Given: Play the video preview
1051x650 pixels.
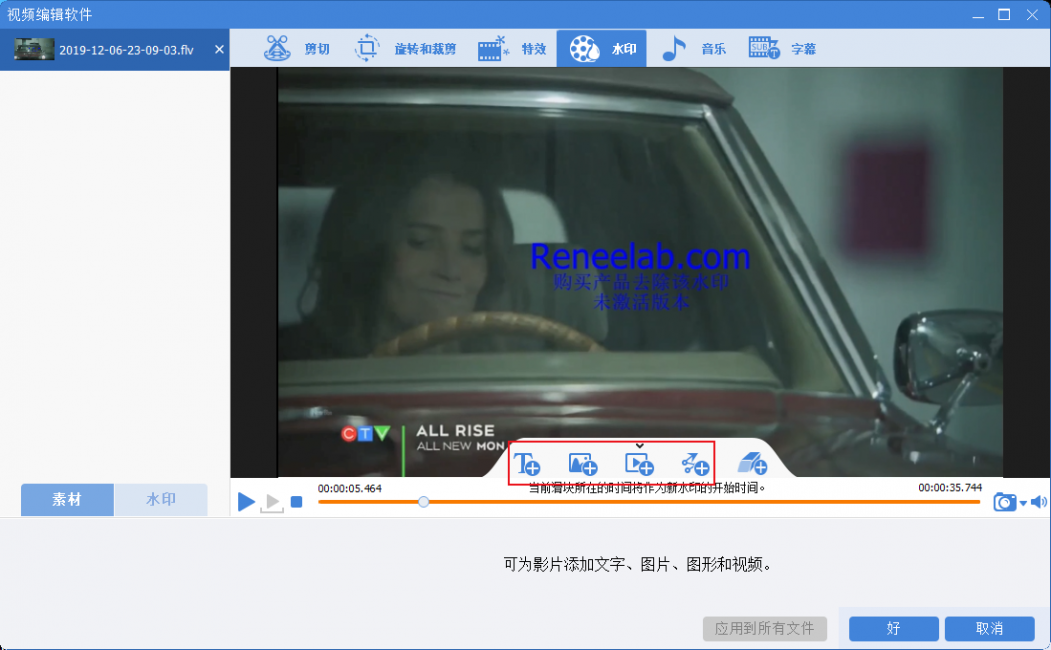Looking at the screenshot, I should (x=246, y=501).
